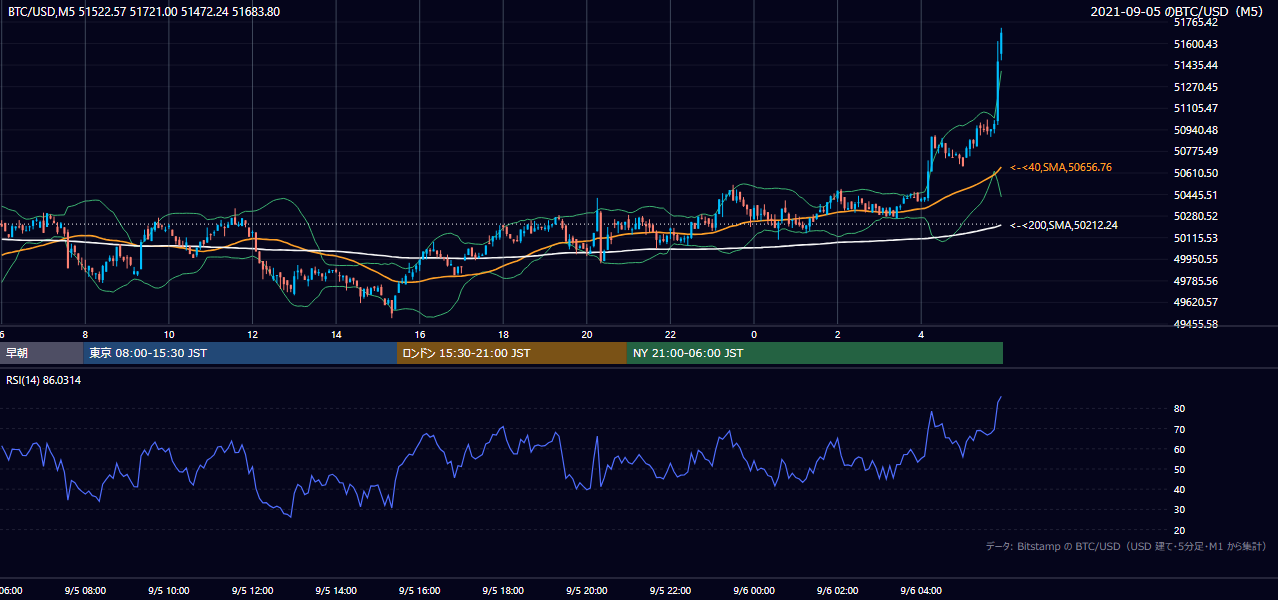Image resolution: width=1278 pixels, height=600 pixels.
Task: Click the white '<-<200,SMA,50212.24' label
Action: point(1064,226)
